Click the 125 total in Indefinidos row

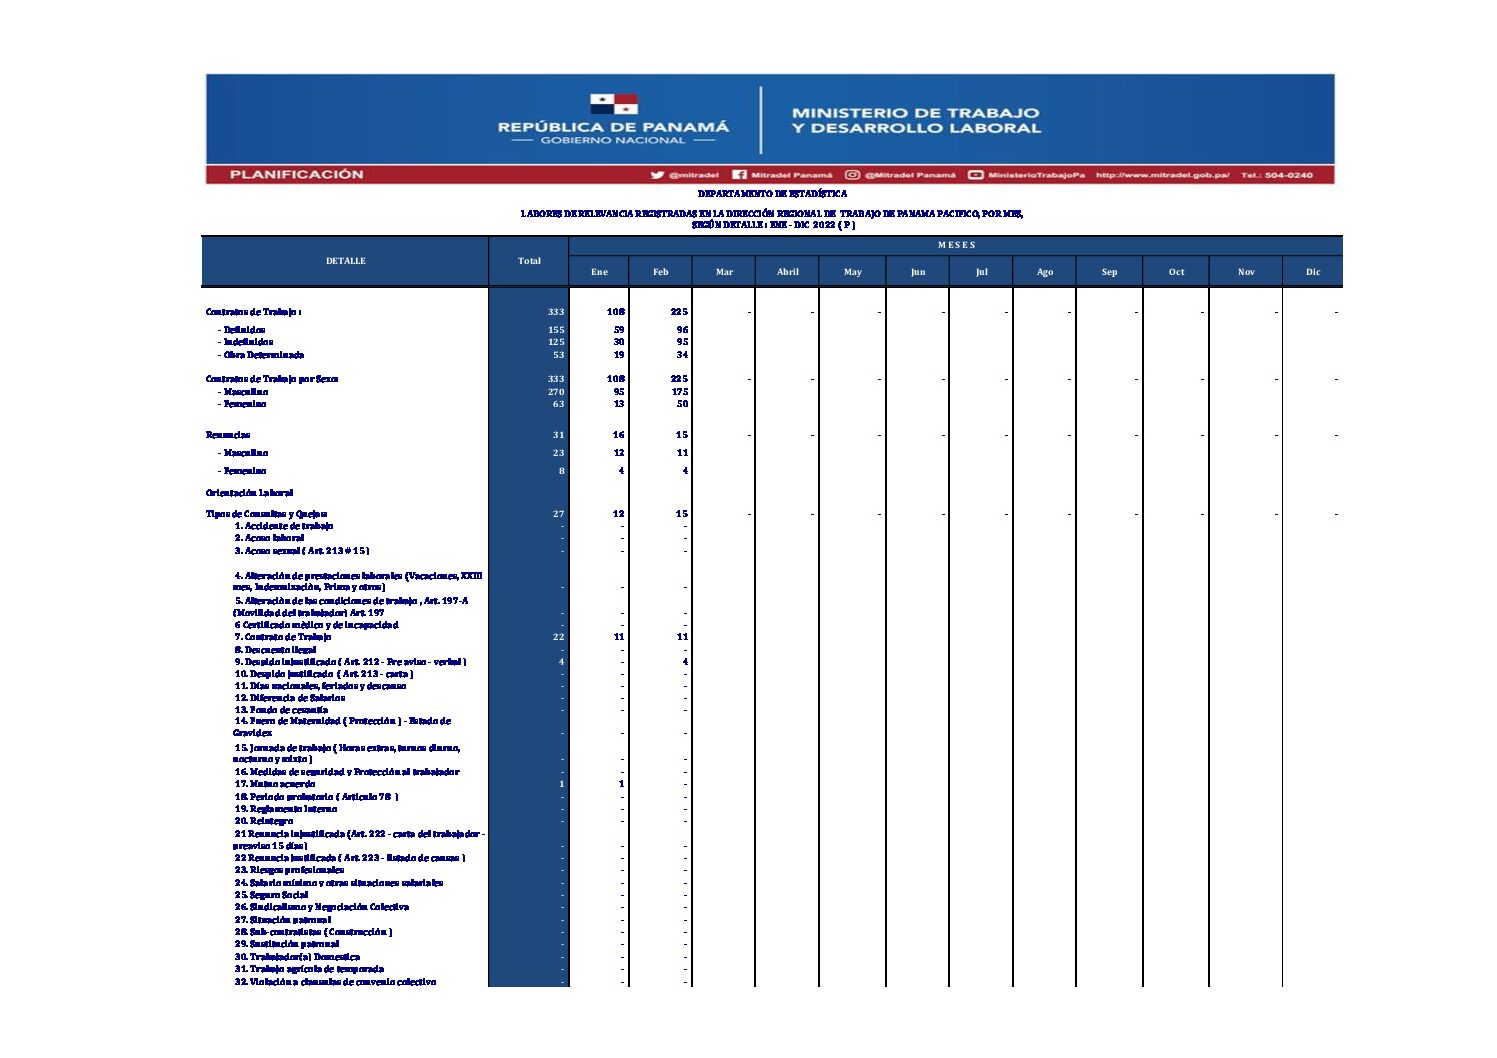[556, 342]
